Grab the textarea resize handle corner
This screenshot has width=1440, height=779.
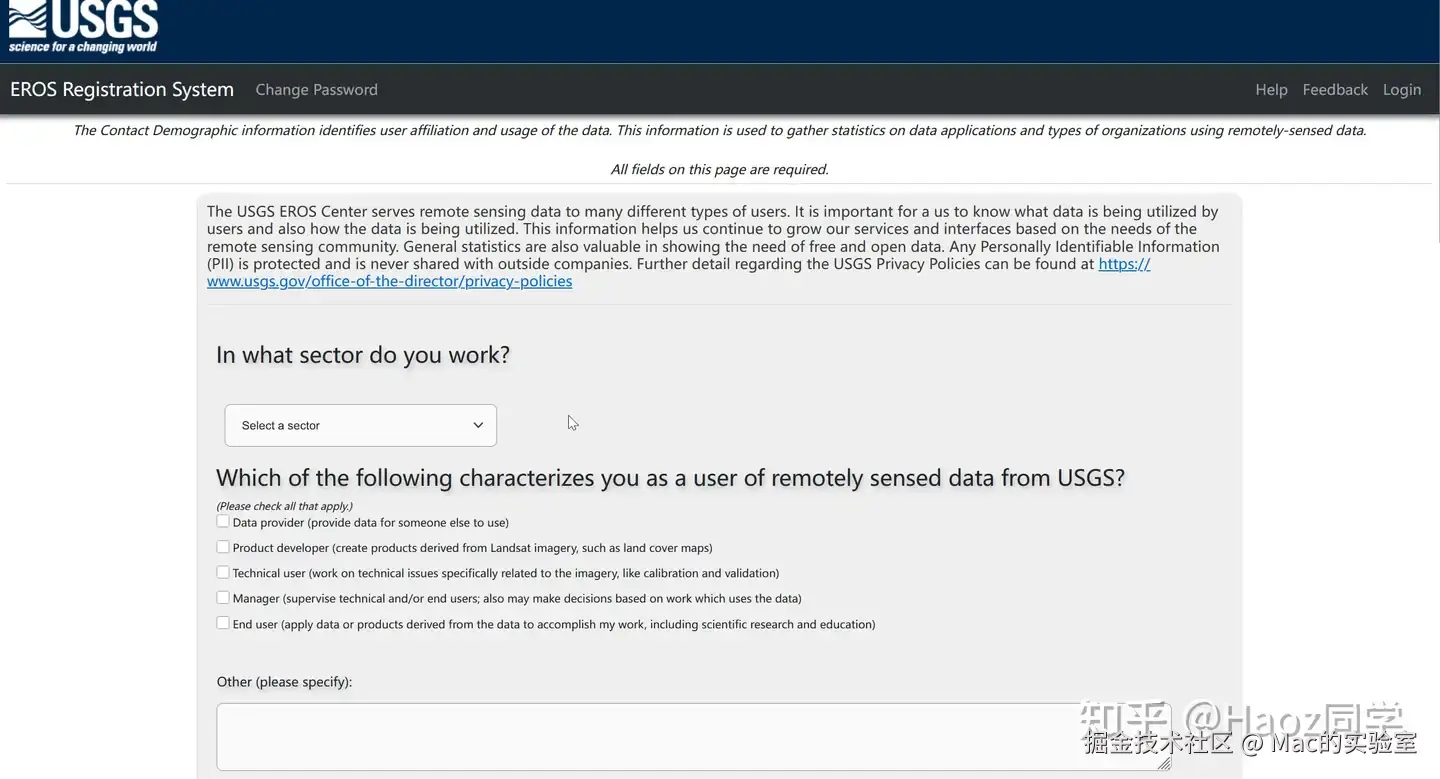1164,763
